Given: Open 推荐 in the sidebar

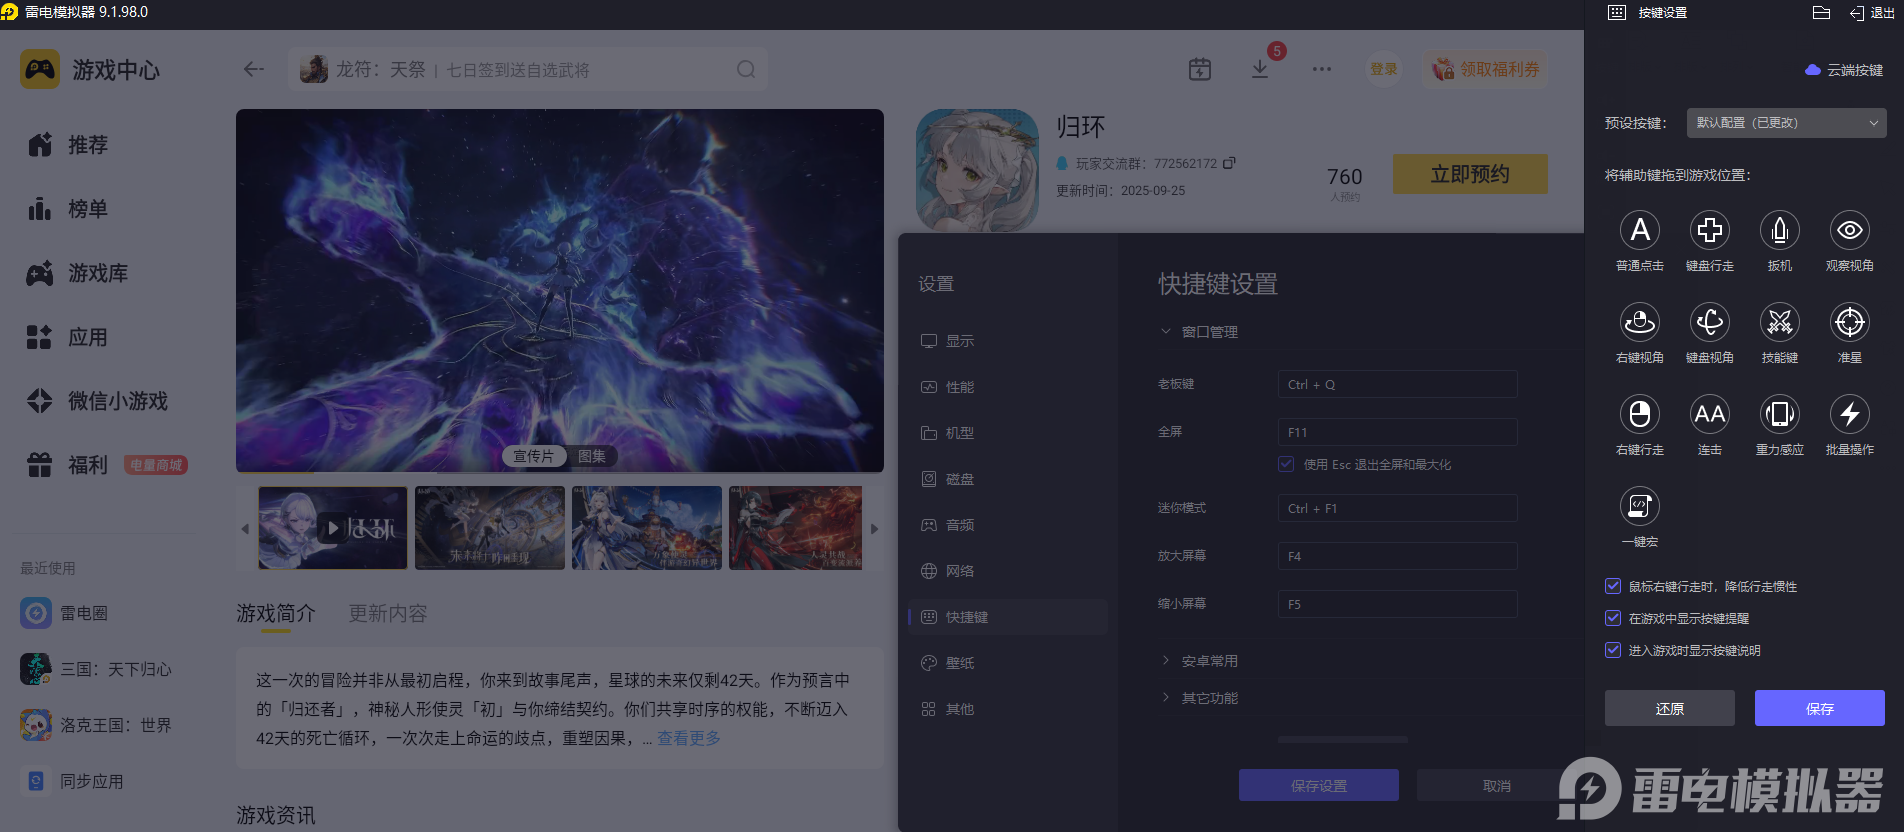Looking at the screenshot, I should [68, 145].
